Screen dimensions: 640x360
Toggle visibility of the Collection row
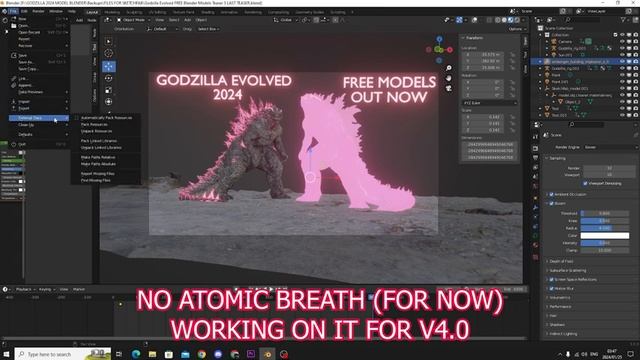point(622,35)
